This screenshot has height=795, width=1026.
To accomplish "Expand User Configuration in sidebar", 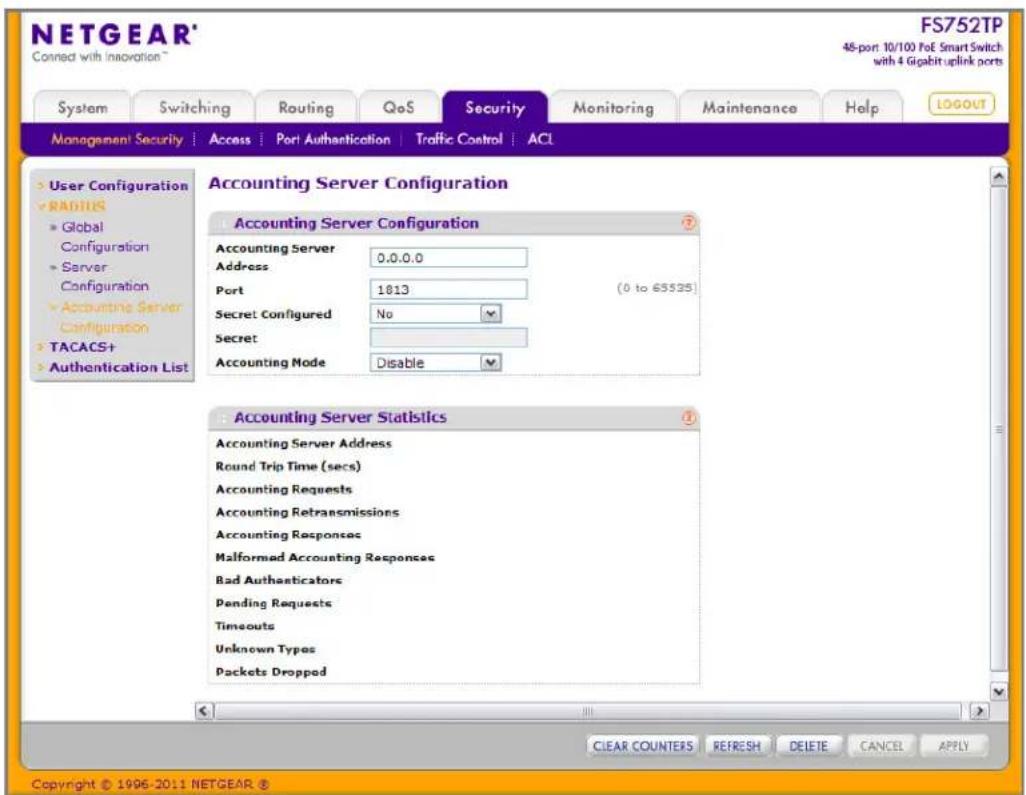I will 118,186.
